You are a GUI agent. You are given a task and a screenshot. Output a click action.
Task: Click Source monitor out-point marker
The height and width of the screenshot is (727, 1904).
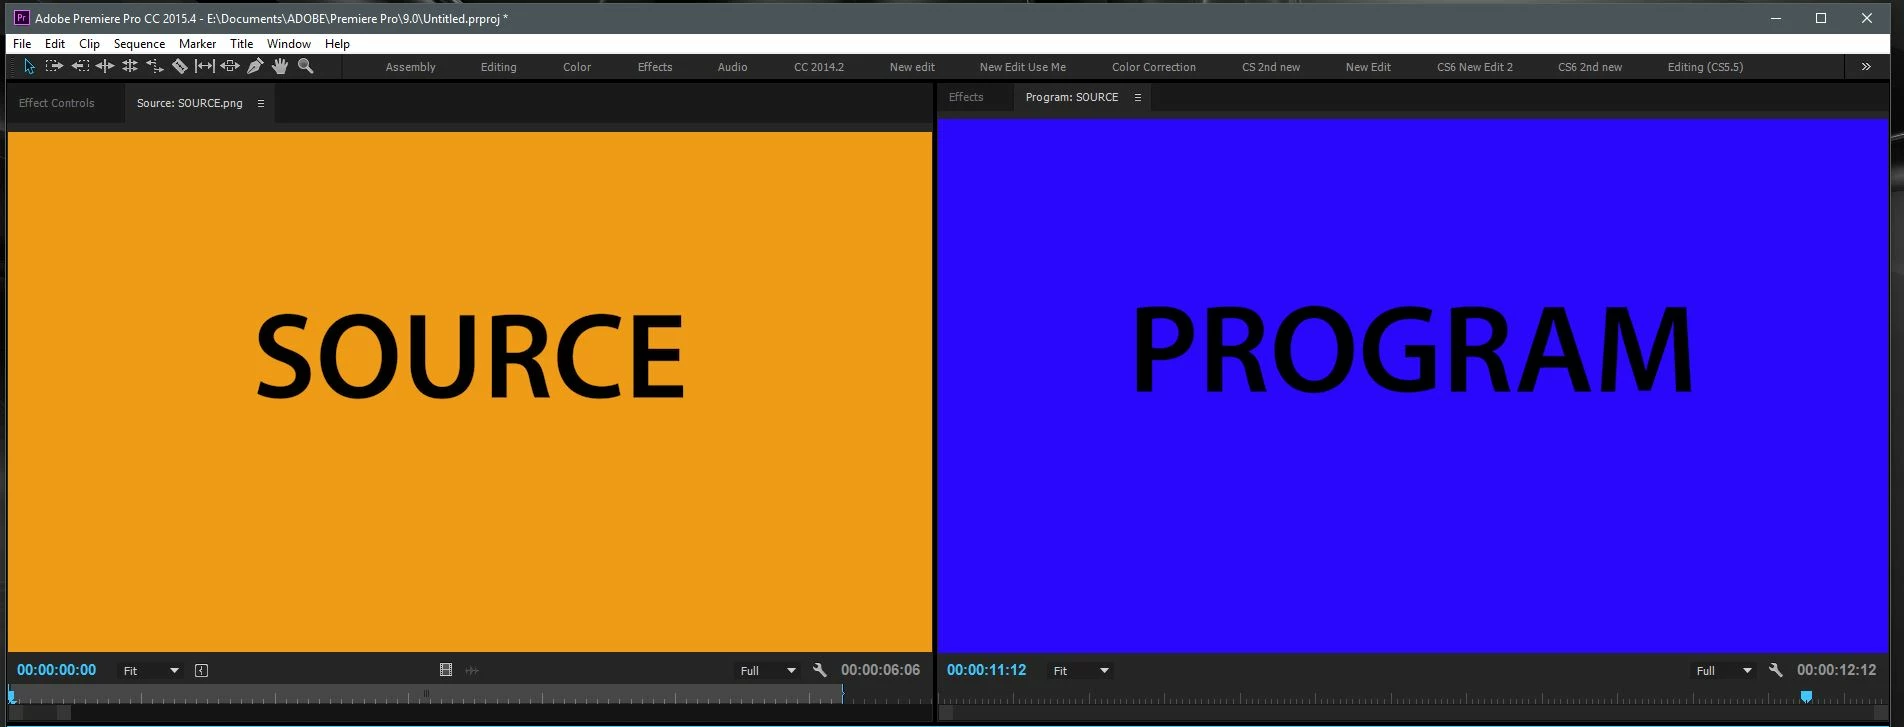842,694
